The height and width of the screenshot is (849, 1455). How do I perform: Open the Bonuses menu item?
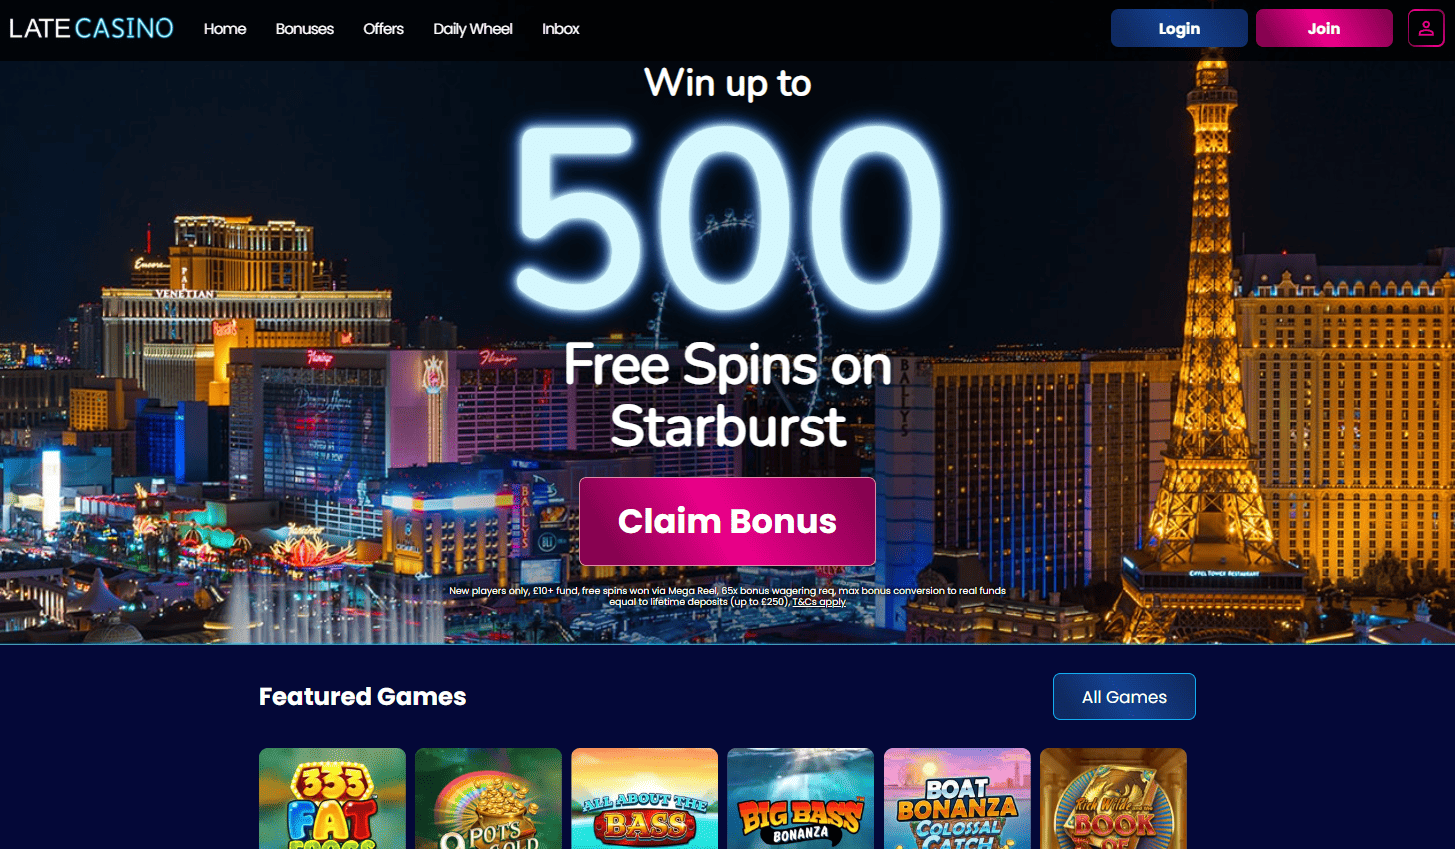click(x=305, y=29)
